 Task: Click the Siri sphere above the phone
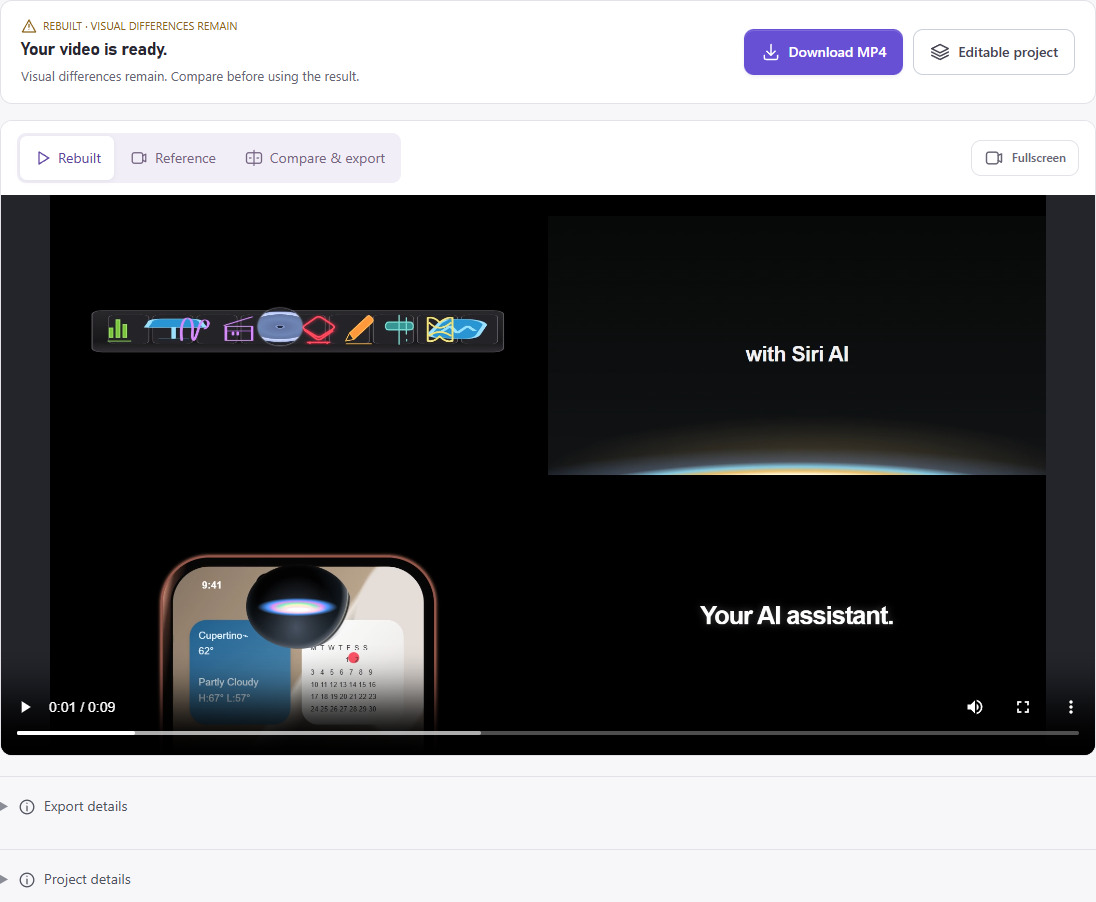point(298,607)
